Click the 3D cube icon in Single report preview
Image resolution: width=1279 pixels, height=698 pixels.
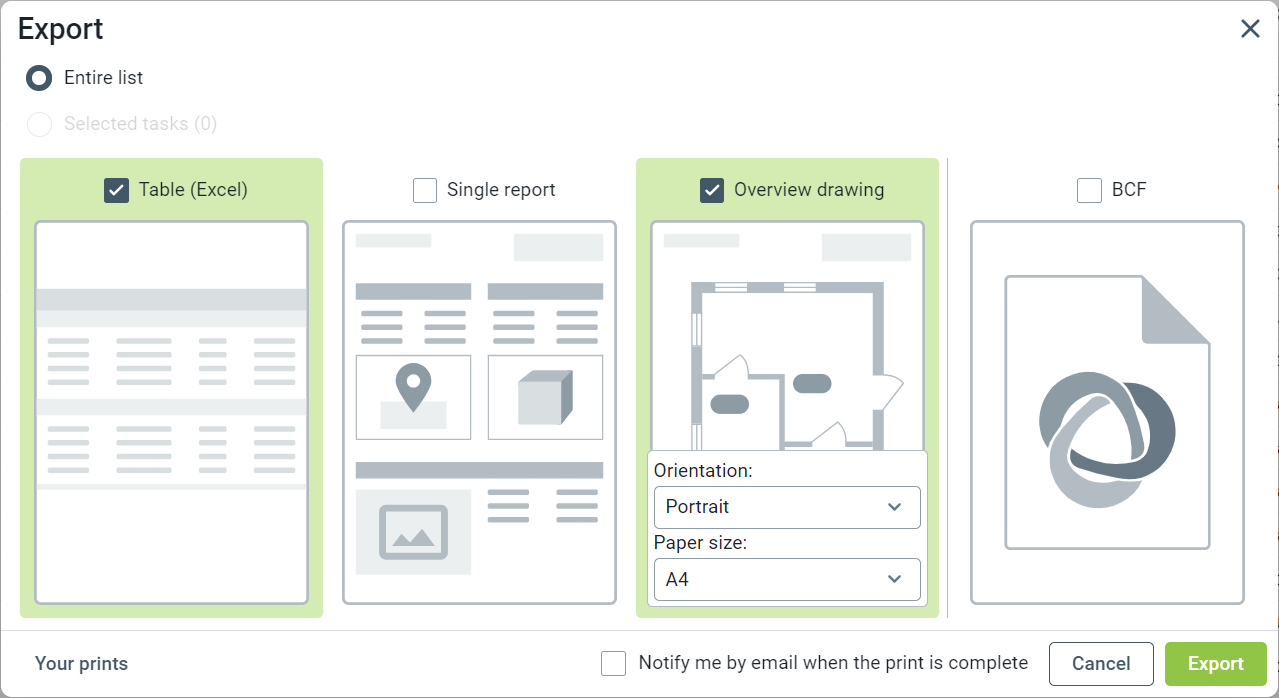tap(545, 397)
